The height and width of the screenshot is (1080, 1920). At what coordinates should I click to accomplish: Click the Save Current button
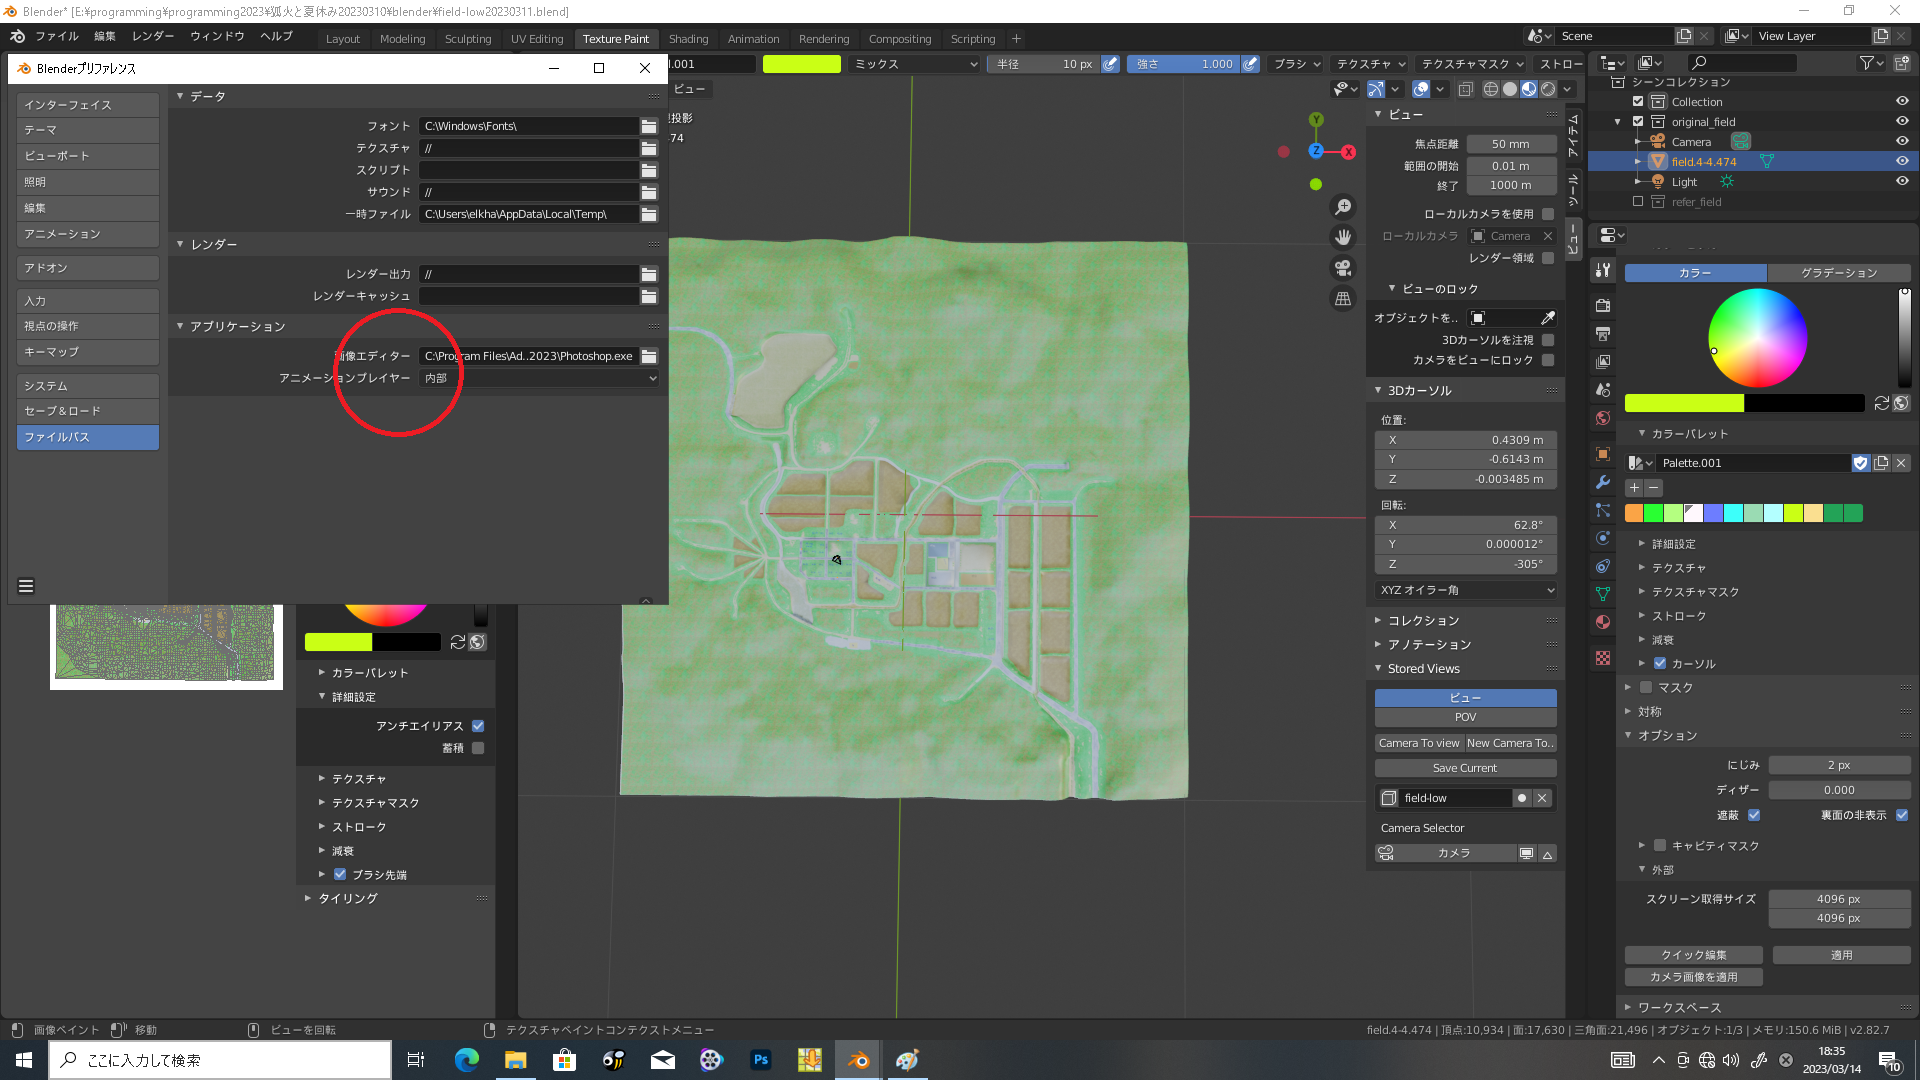(1465, 768)
